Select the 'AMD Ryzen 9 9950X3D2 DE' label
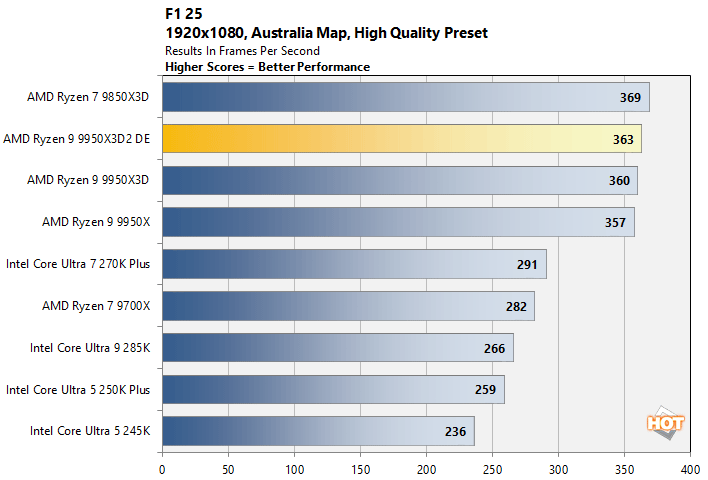The height and width of the screenshot is (480, 708). (77, 139)
